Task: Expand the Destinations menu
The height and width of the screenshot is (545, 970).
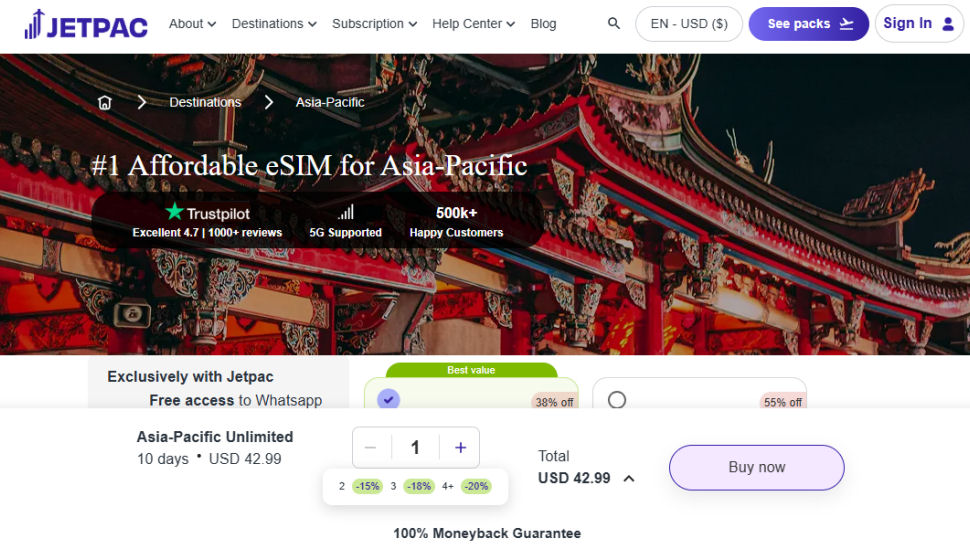Action: [x=274, y=24]
